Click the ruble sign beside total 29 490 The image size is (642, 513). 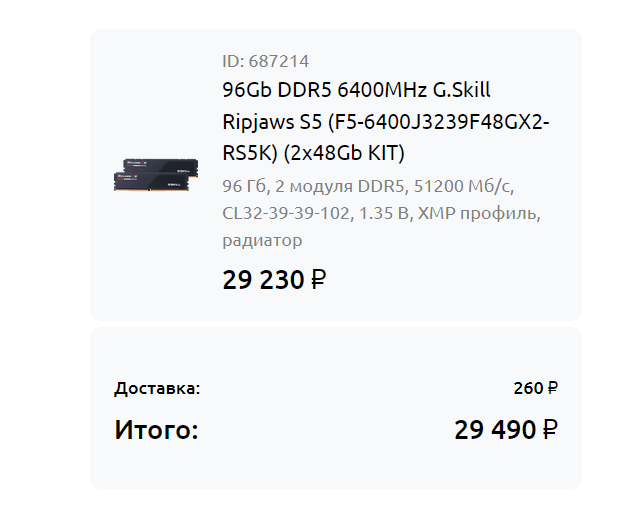(550, 430)
